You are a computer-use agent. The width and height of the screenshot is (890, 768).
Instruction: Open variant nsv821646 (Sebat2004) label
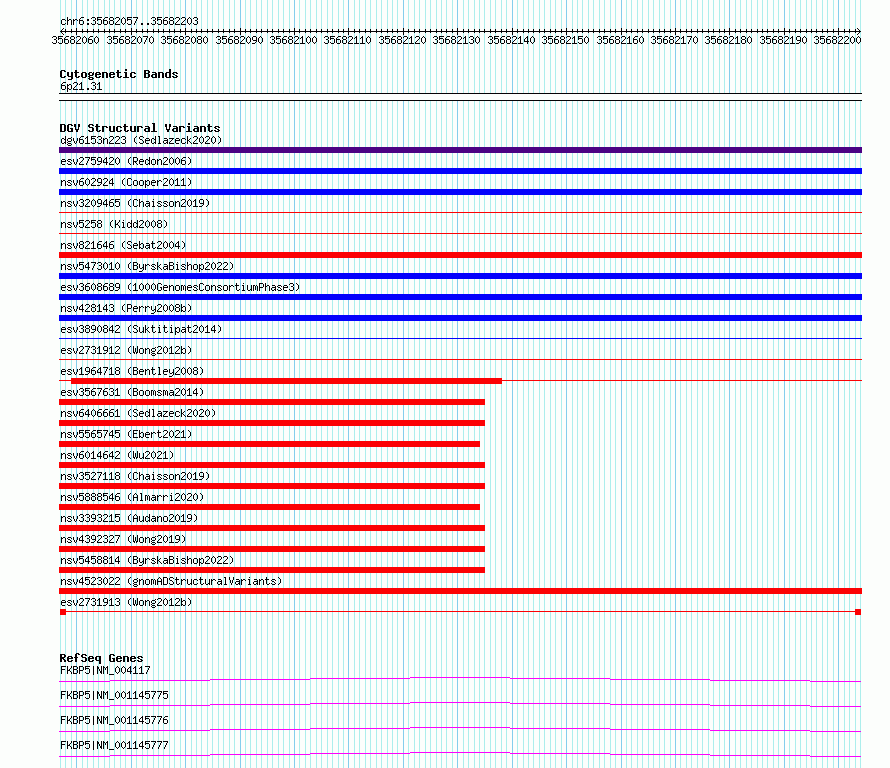tap(123, 245)
